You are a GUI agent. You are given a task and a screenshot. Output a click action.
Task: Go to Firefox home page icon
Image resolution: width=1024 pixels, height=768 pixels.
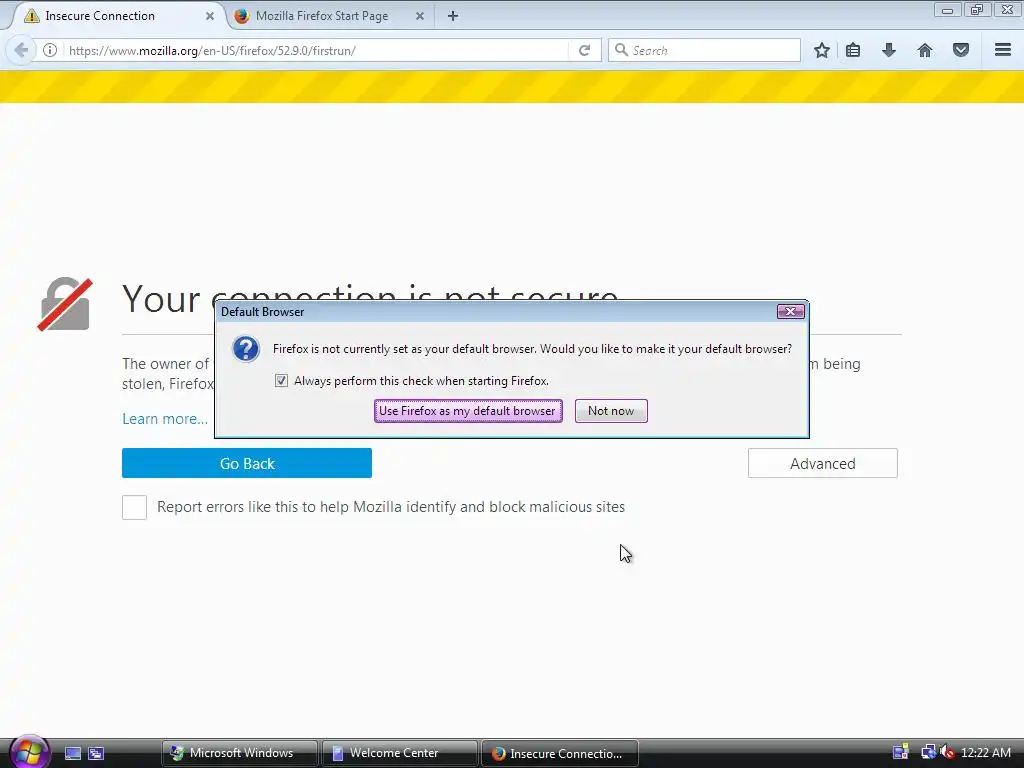pyautogui.click(x=925, y=50)
